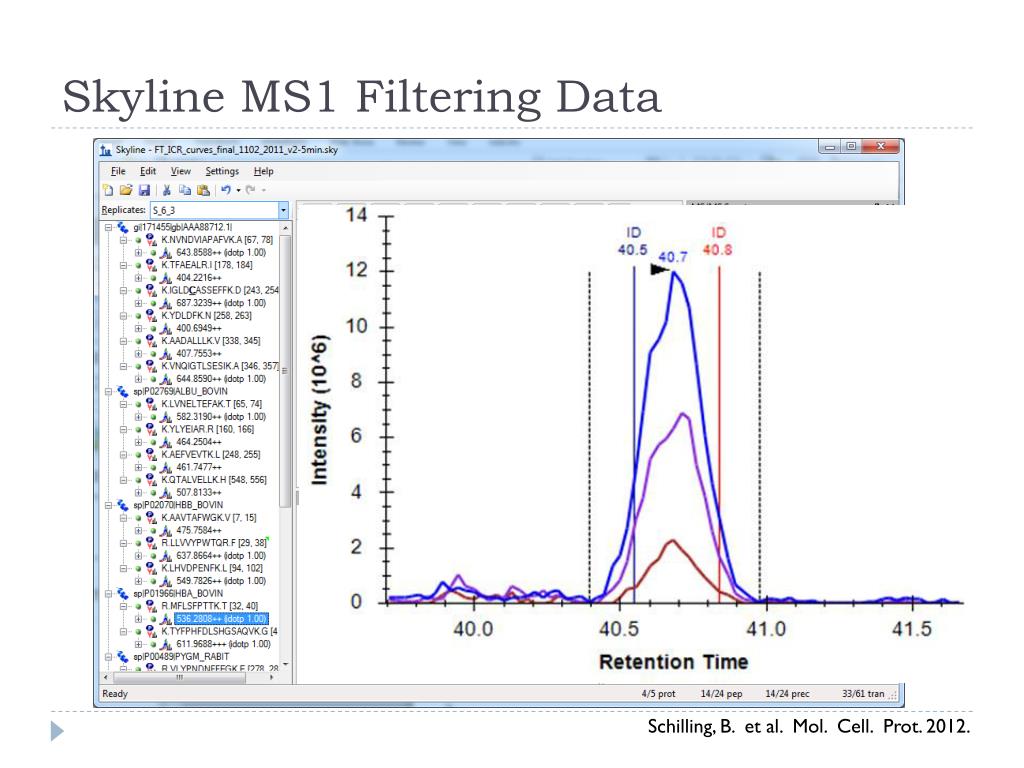Click the tree vertical scrollbar up arrow

coord(285,228)
